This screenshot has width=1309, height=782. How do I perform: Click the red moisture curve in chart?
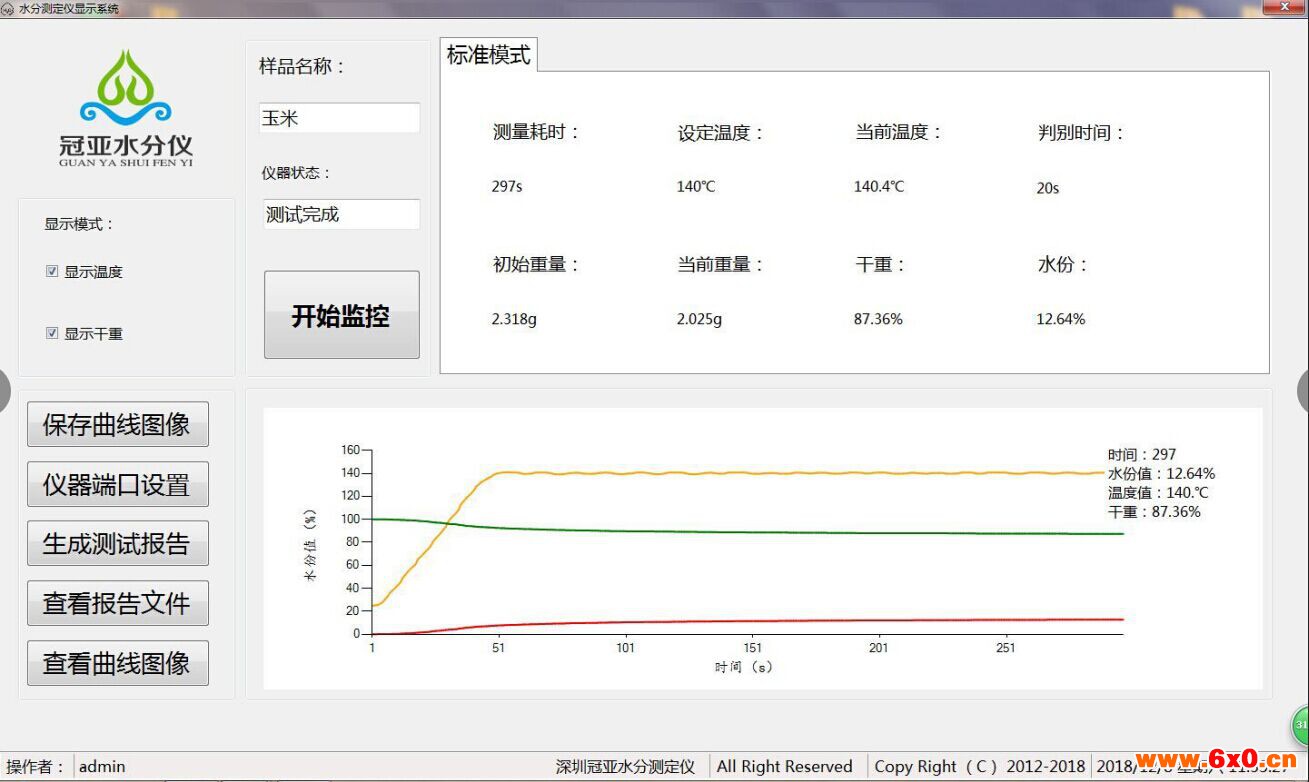tap(750, 621)
